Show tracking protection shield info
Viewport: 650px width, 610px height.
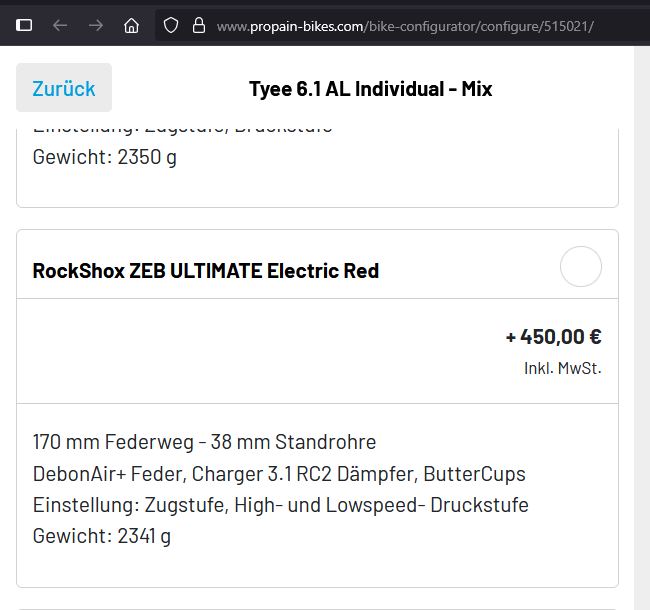[x=171, y=25]
